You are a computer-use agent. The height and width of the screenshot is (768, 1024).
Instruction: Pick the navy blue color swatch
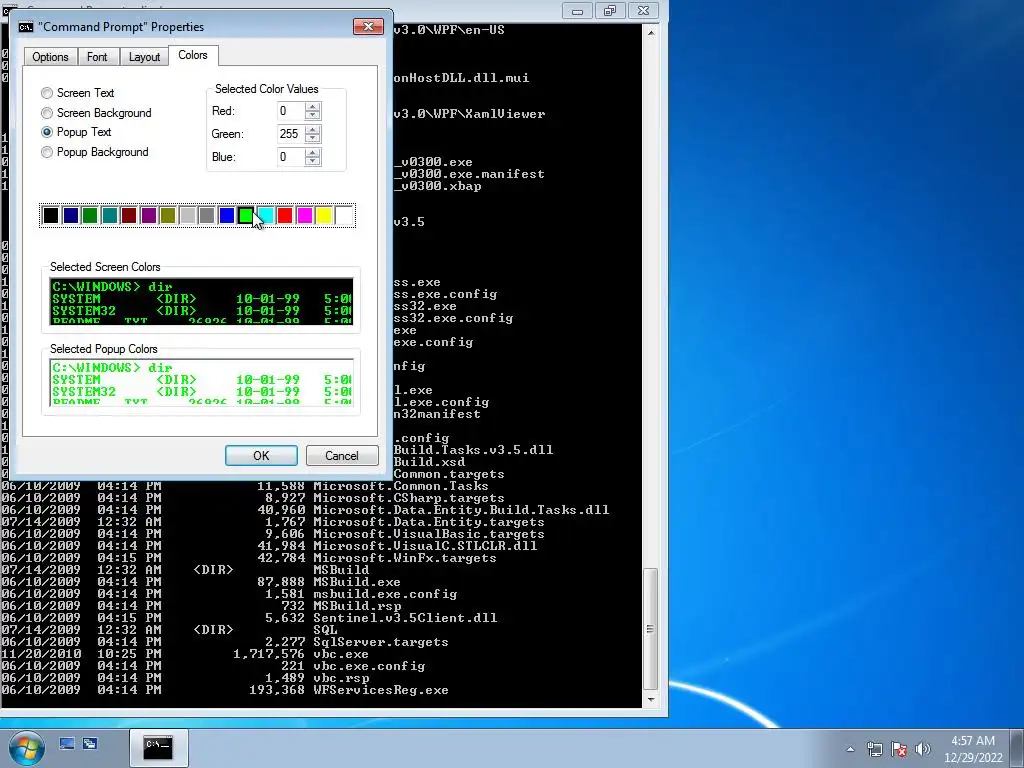[71, 216]
